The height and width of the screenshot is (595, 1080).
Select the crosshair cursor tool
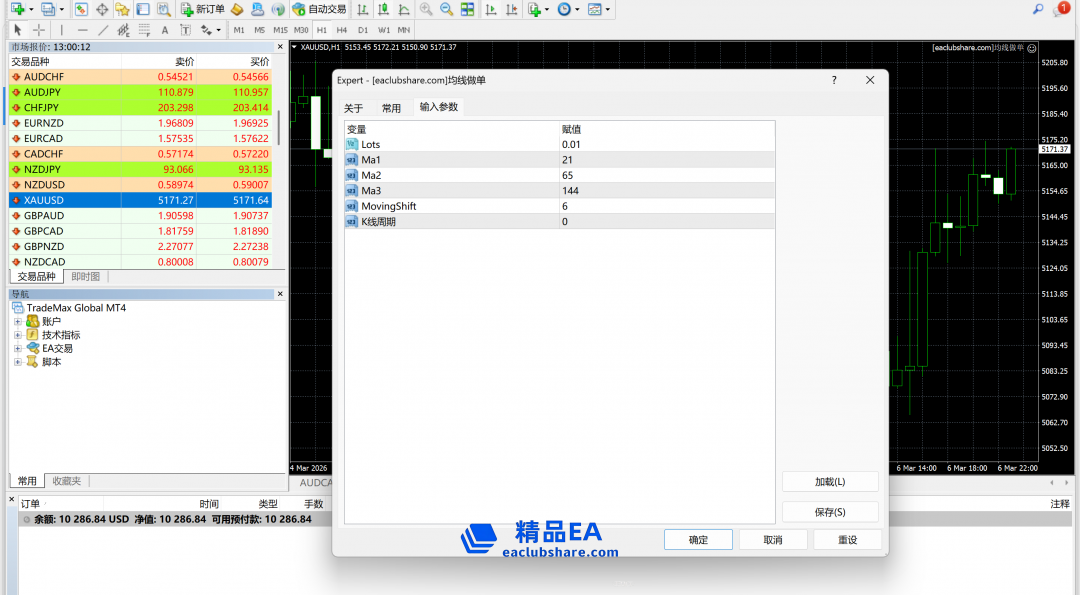(38, 30)
